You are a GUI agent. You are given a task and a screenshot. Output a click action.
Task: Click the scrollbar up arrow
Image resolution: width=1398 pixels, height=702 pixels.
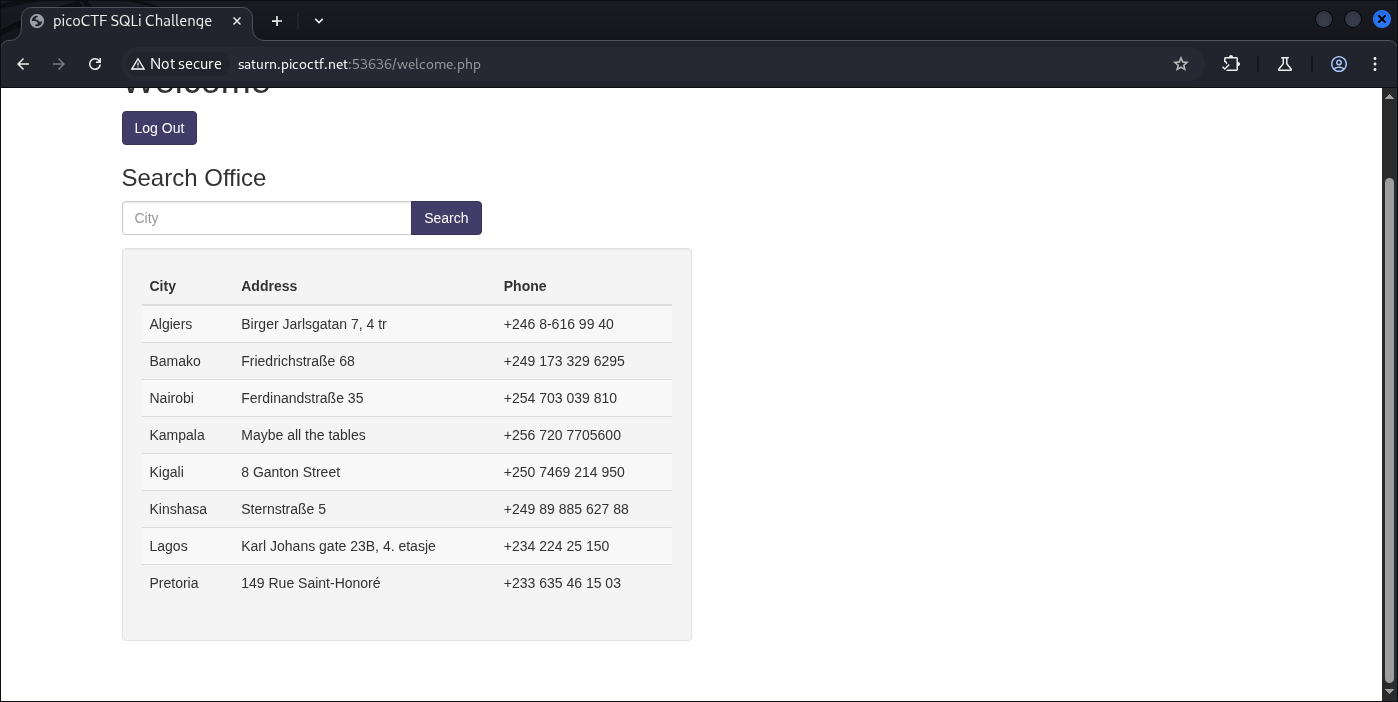[1389, 96]
